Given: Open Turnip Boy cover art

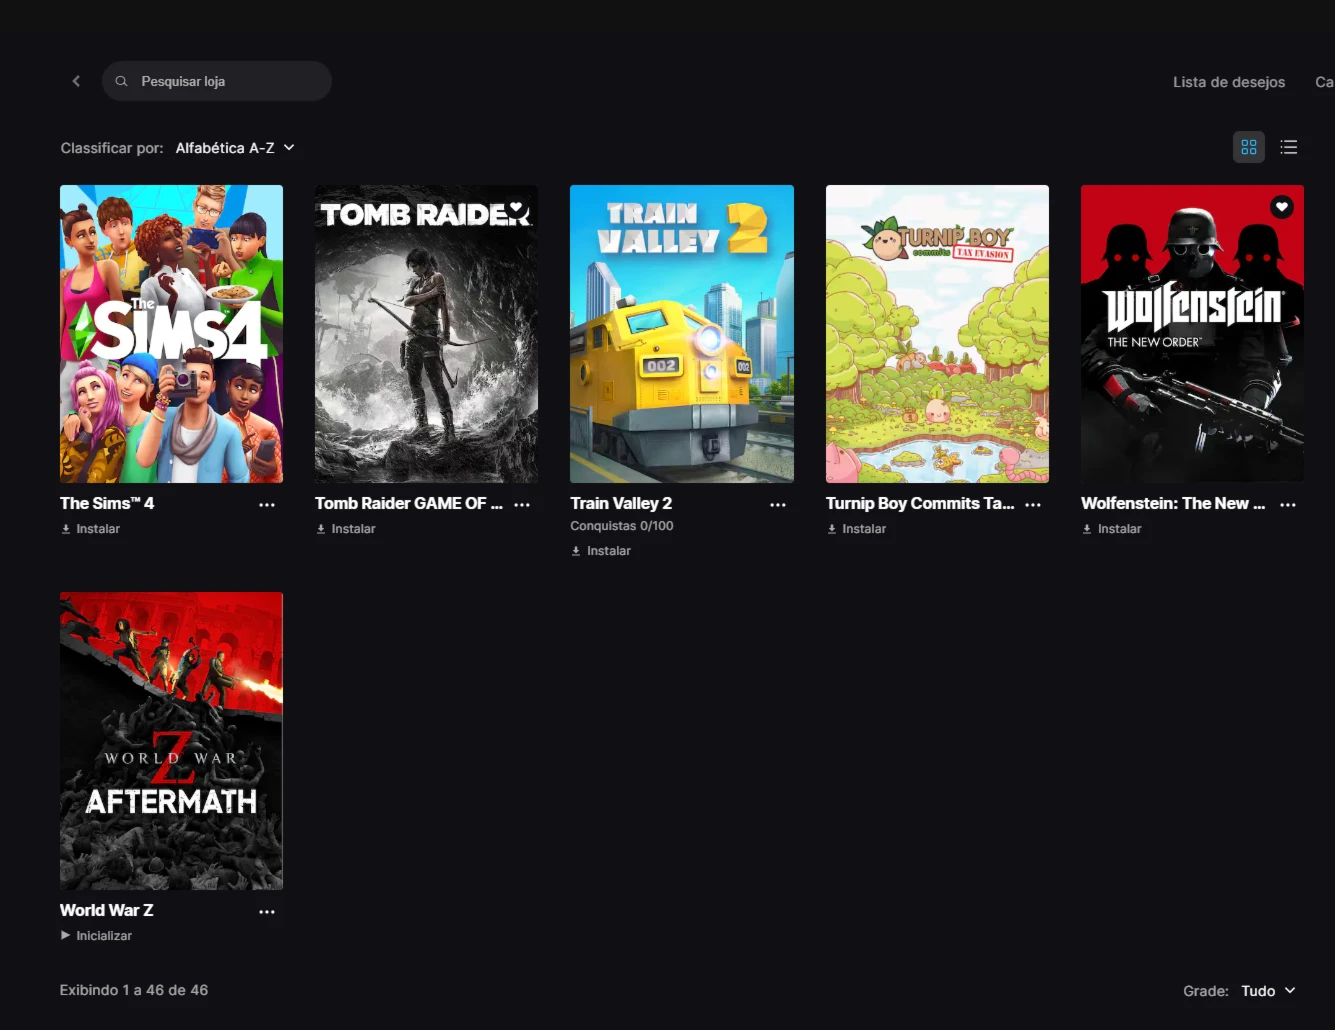Looking at the screenshot, I should (937, 334).
